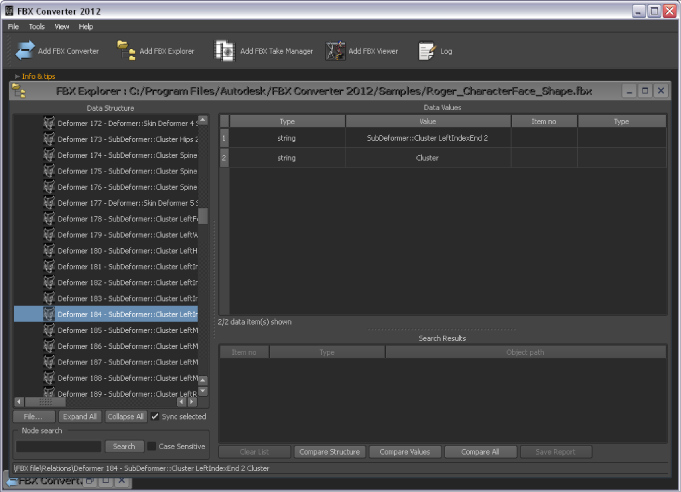Click the Item no header in Data Values

[544, 122]
